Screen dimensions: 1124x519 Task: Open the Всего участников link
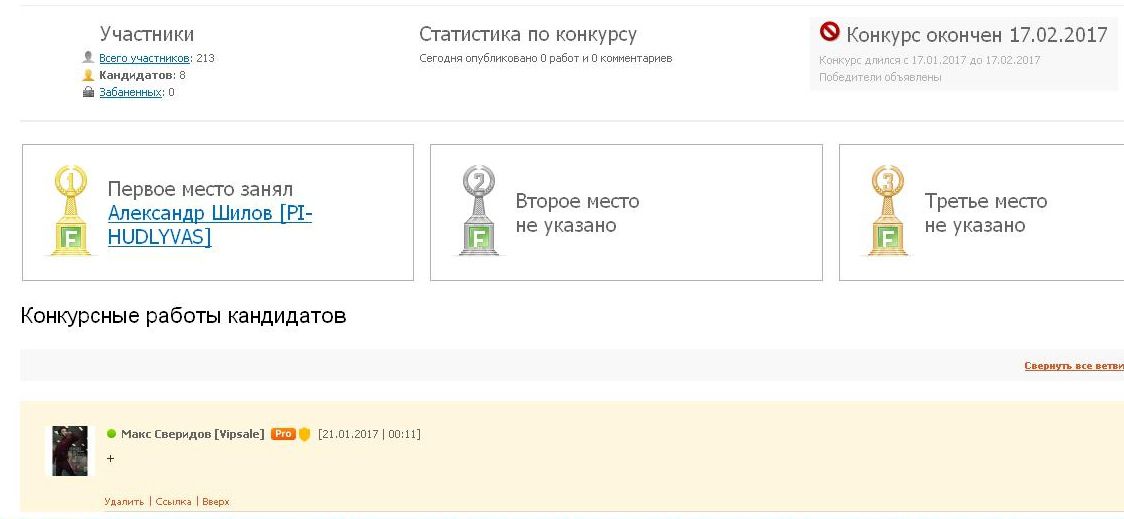tap(144, 58)
